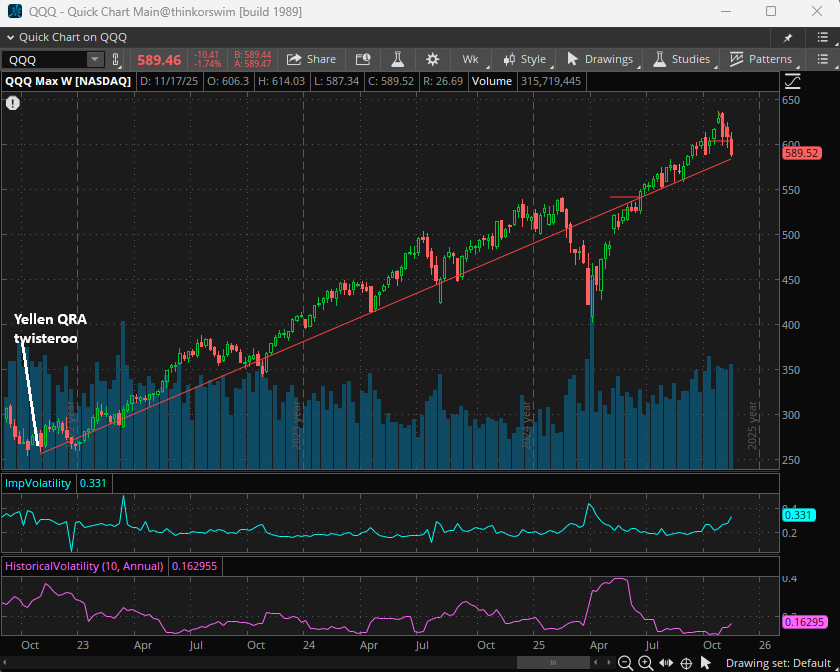This screenshot has height=672, width=840.
Task: Click the crosshair target icon
Action: (686, 663)
